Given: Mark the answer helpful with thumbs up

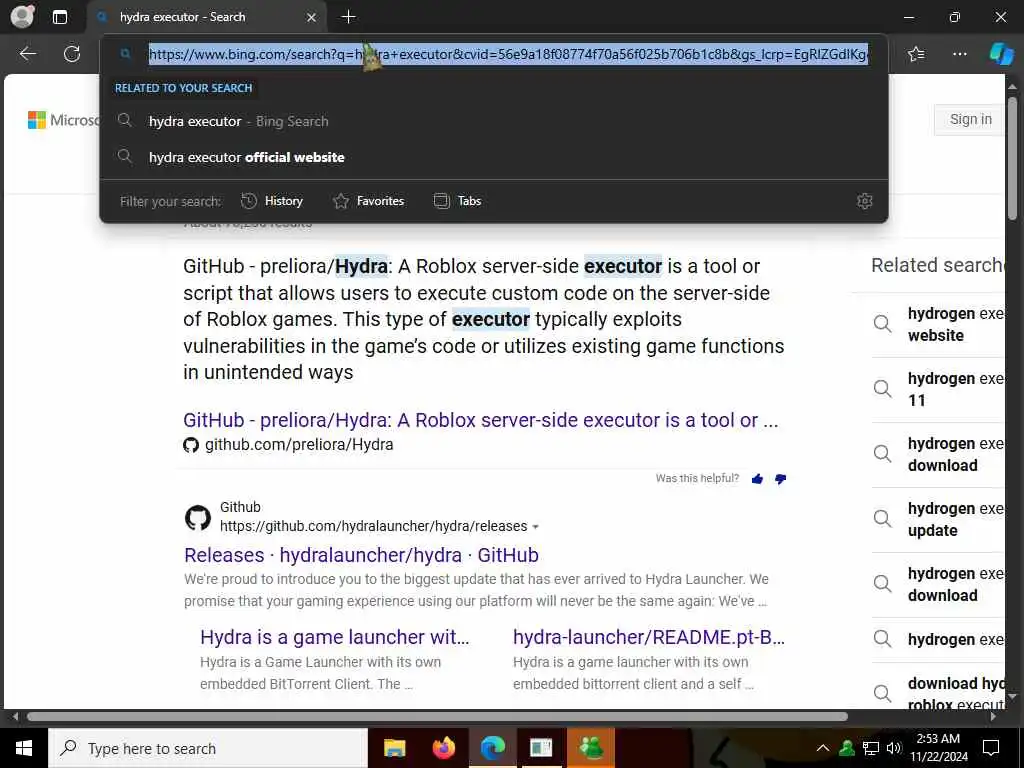Looking at the screenshot, I should point(758,479).
